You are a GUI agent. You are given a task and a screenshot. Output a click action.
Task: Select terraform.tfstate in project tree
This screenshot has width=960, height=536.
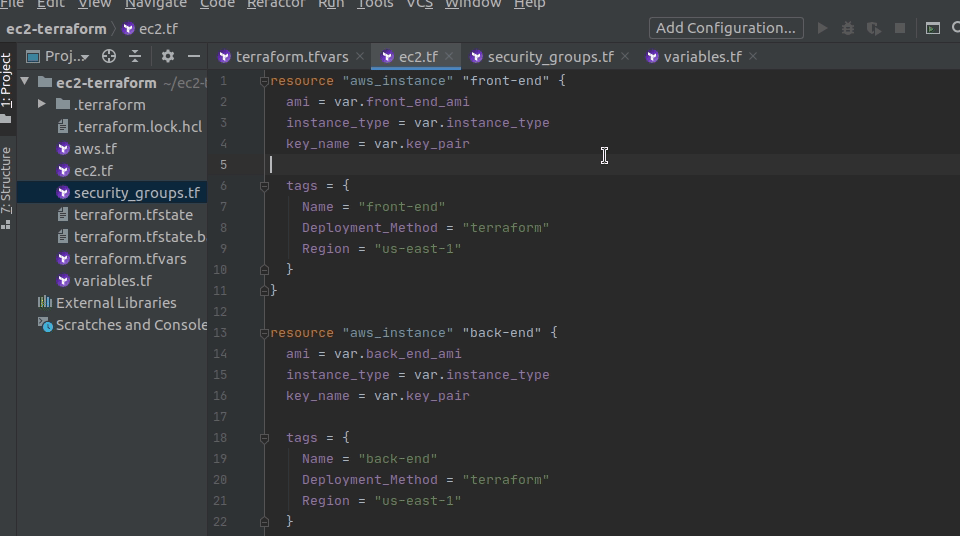[x=133, y=214]
